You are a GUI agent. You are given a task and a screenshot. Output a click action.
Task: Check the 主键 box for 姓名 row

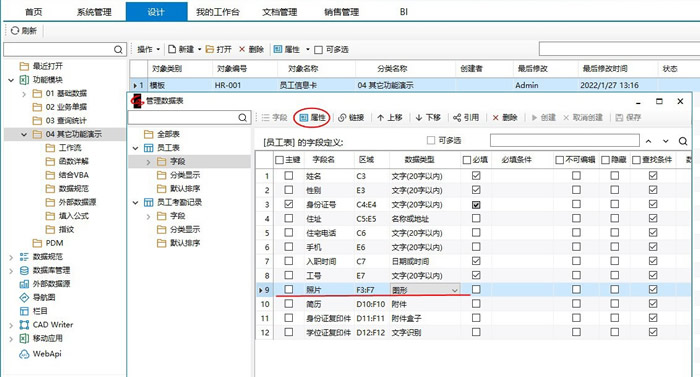[289, 176]
